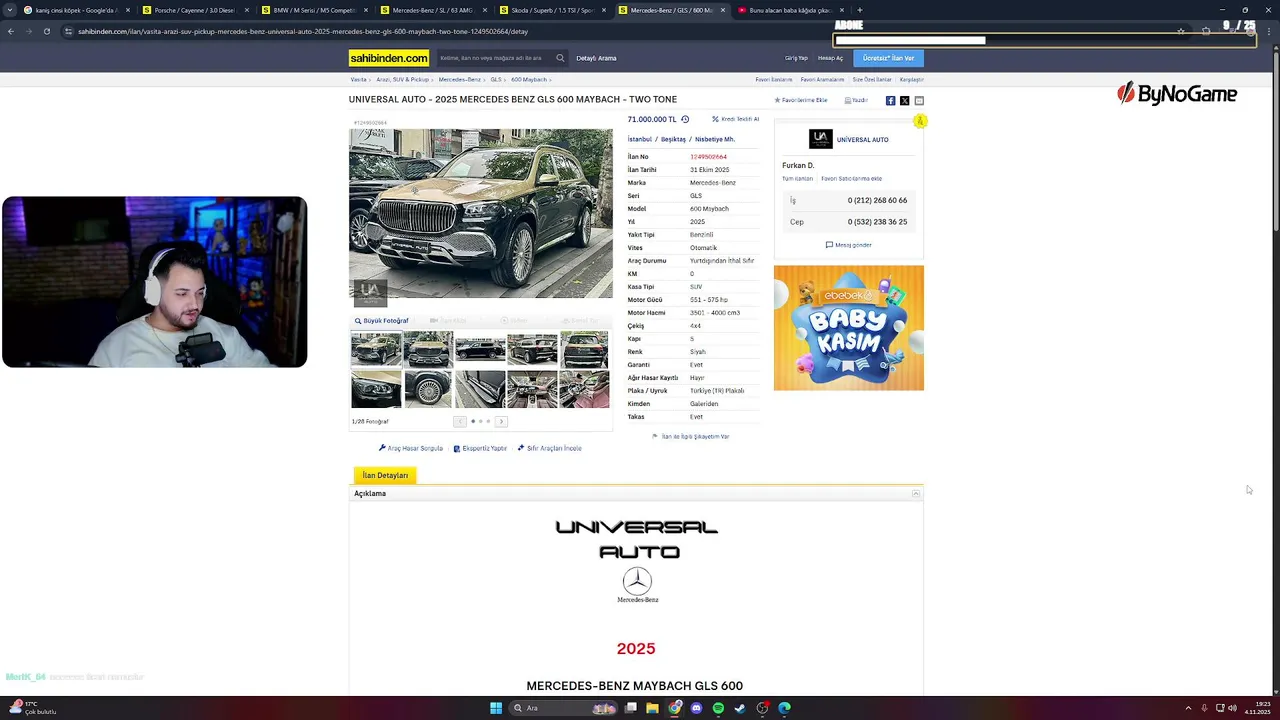Click the Mercedes-Benz breadcrumb
This screenshot has width=1280, height=720.
pyautogui.click(x=460, y=79)
